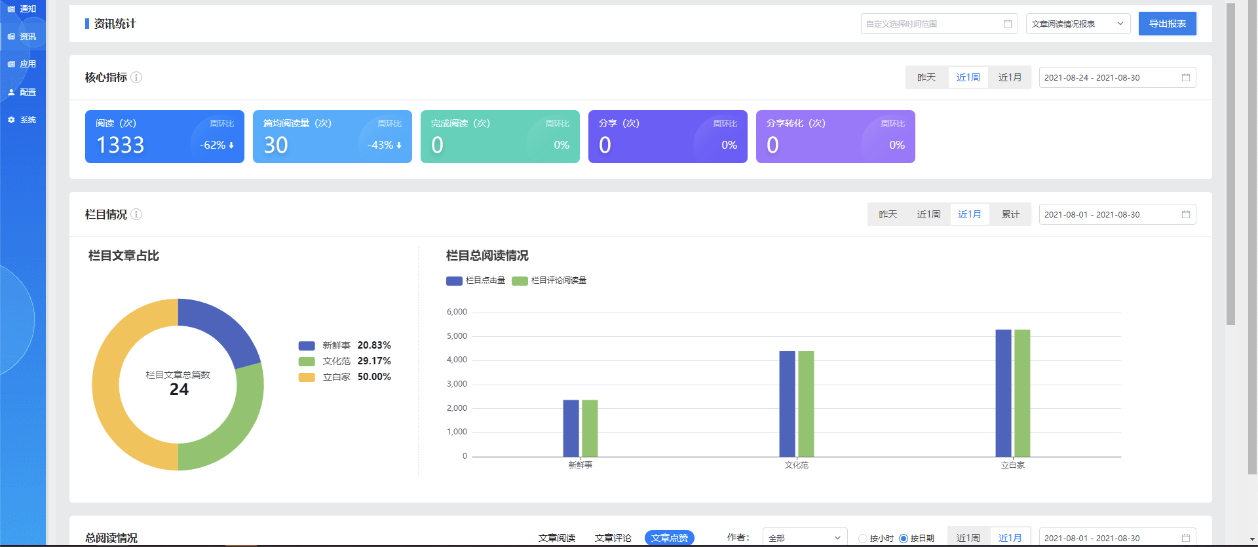The height and width of the screenshot is (547, 1258).
Task: Click the 阅读(次) 1333 metric card
Action: (165, 136)
